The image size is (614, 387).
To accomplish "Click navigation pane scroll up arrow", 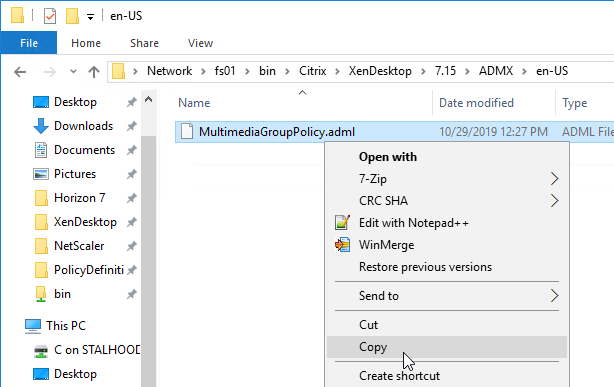I will [x=148, y=99].
